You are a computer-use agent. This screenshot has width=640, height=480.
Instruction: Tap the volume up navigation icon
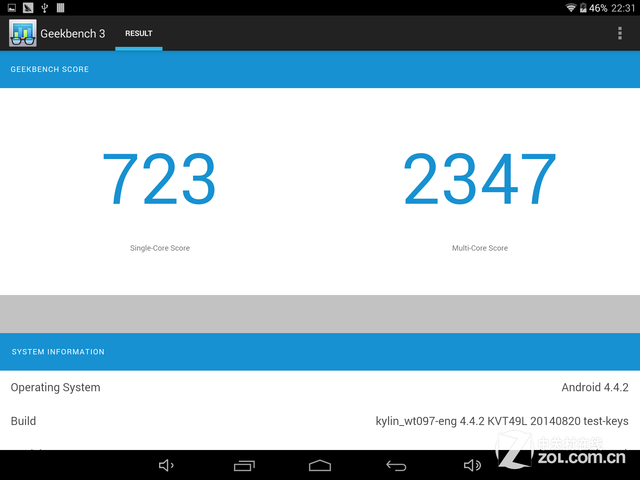pos(472,465)
